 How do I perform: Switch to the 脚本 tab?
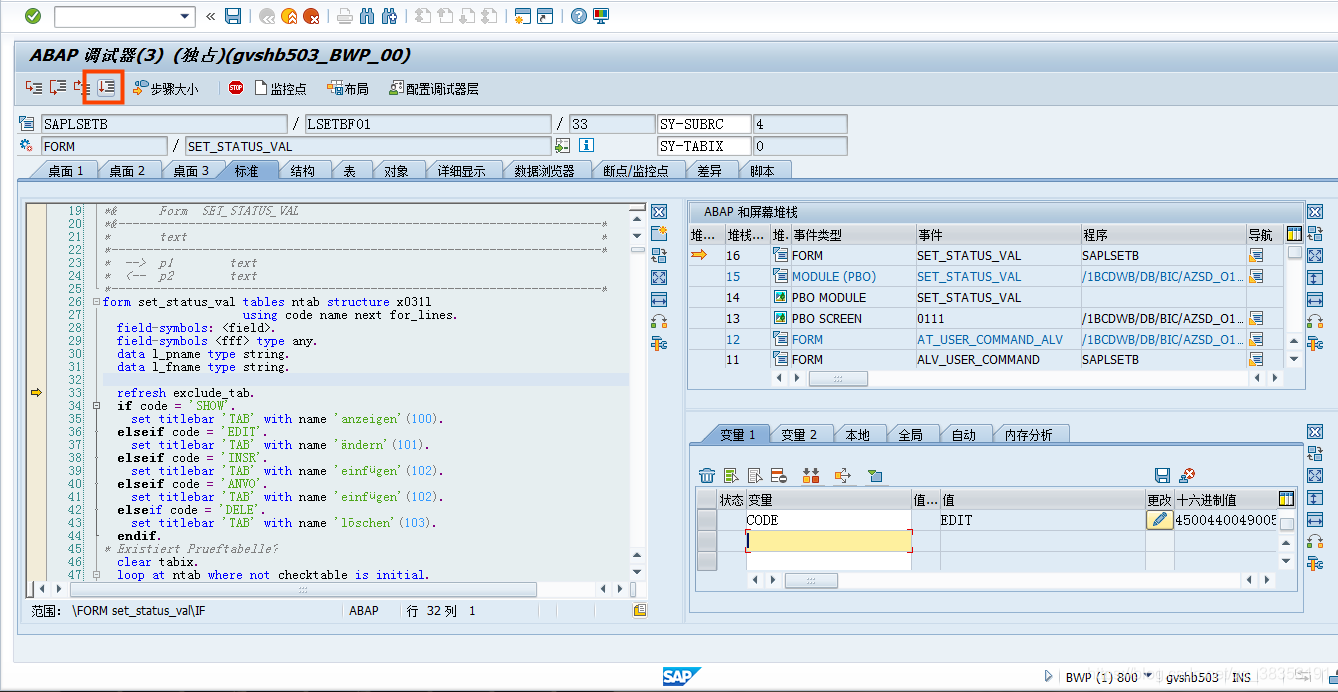[762, 171]
